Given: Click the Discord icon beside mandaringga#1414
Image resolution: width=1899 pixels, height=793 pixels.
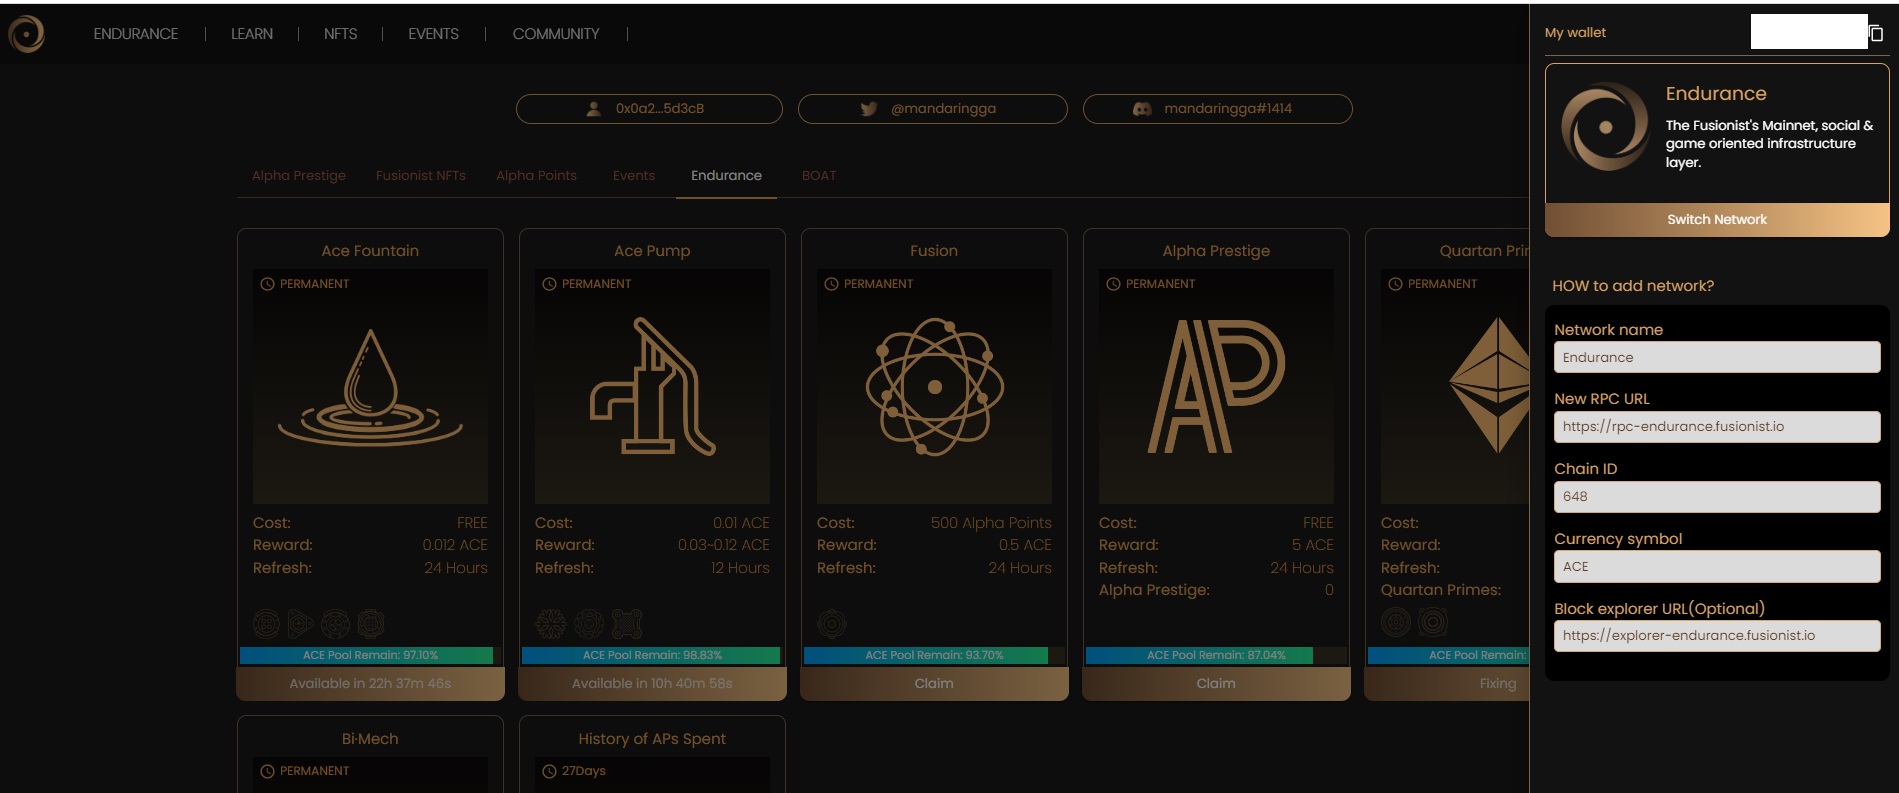Looking at the screenshot, I should [x=1142, y=109].
